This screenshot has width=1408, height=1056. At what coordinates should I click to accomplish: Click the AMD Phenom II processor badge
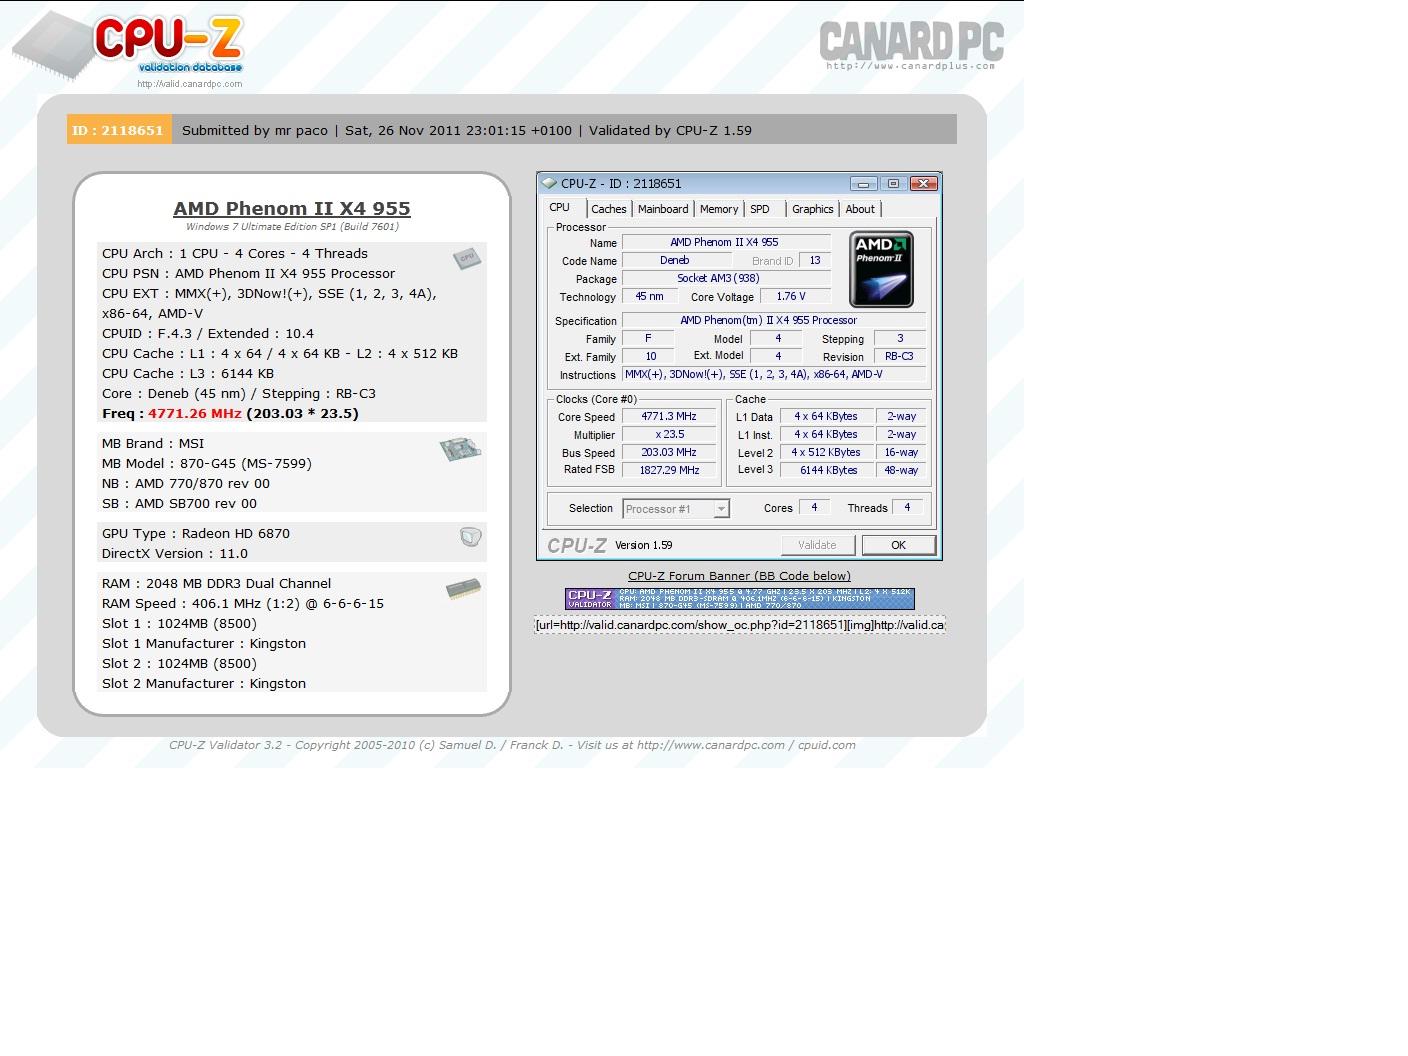point(881,269)
